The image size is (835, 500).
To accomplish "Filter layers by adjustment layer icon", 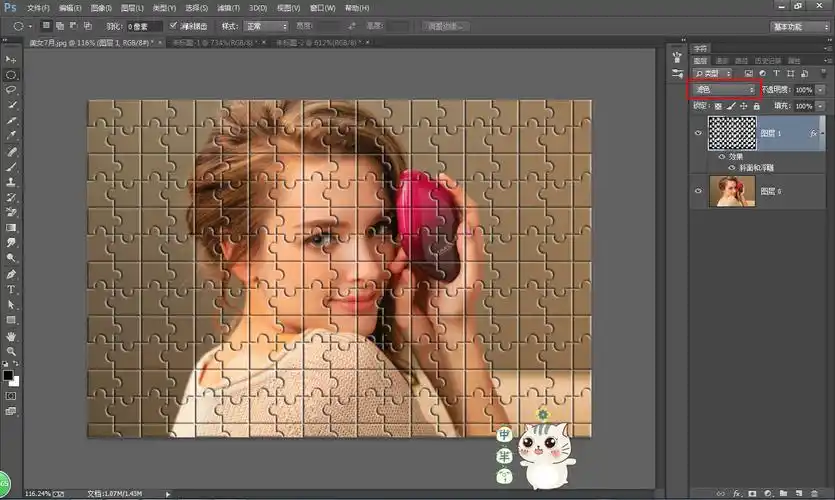I will (x=762, y=73).
